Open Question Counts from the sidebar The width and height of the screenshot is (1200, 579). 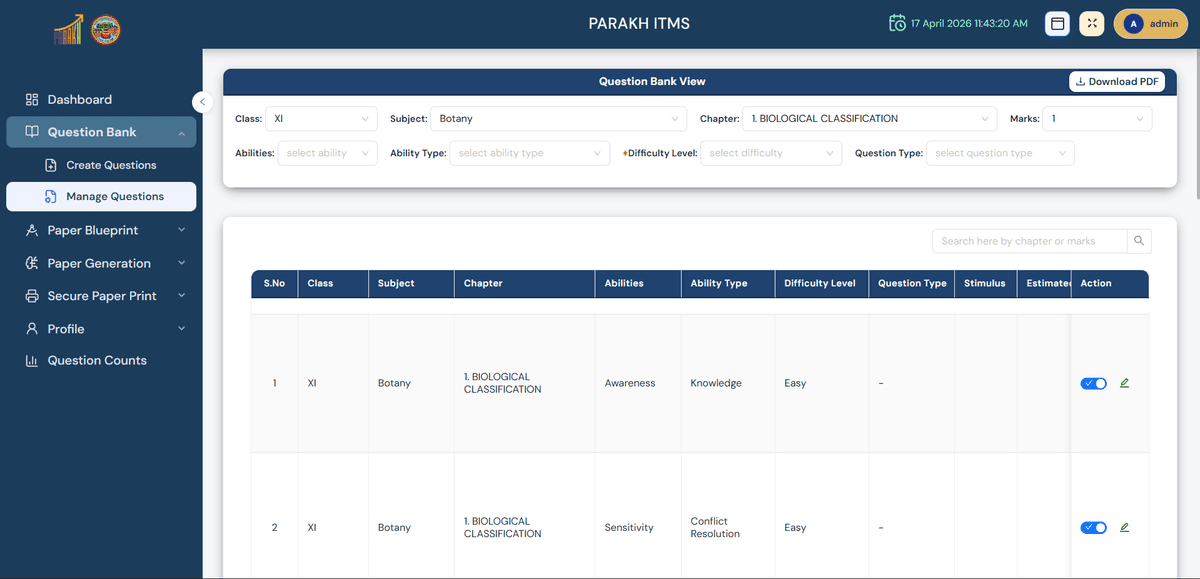[x=97, y=360]
